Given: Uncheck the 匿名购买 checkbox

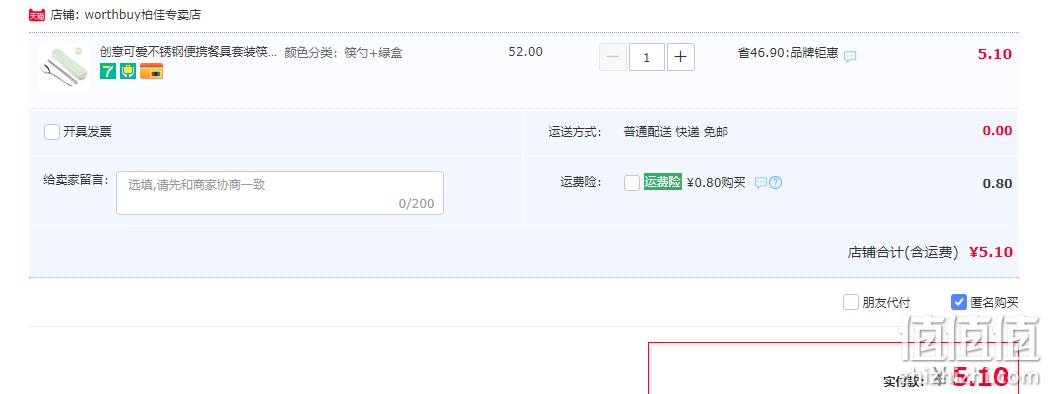Looking at the screenshot, I should pos(959,302).
